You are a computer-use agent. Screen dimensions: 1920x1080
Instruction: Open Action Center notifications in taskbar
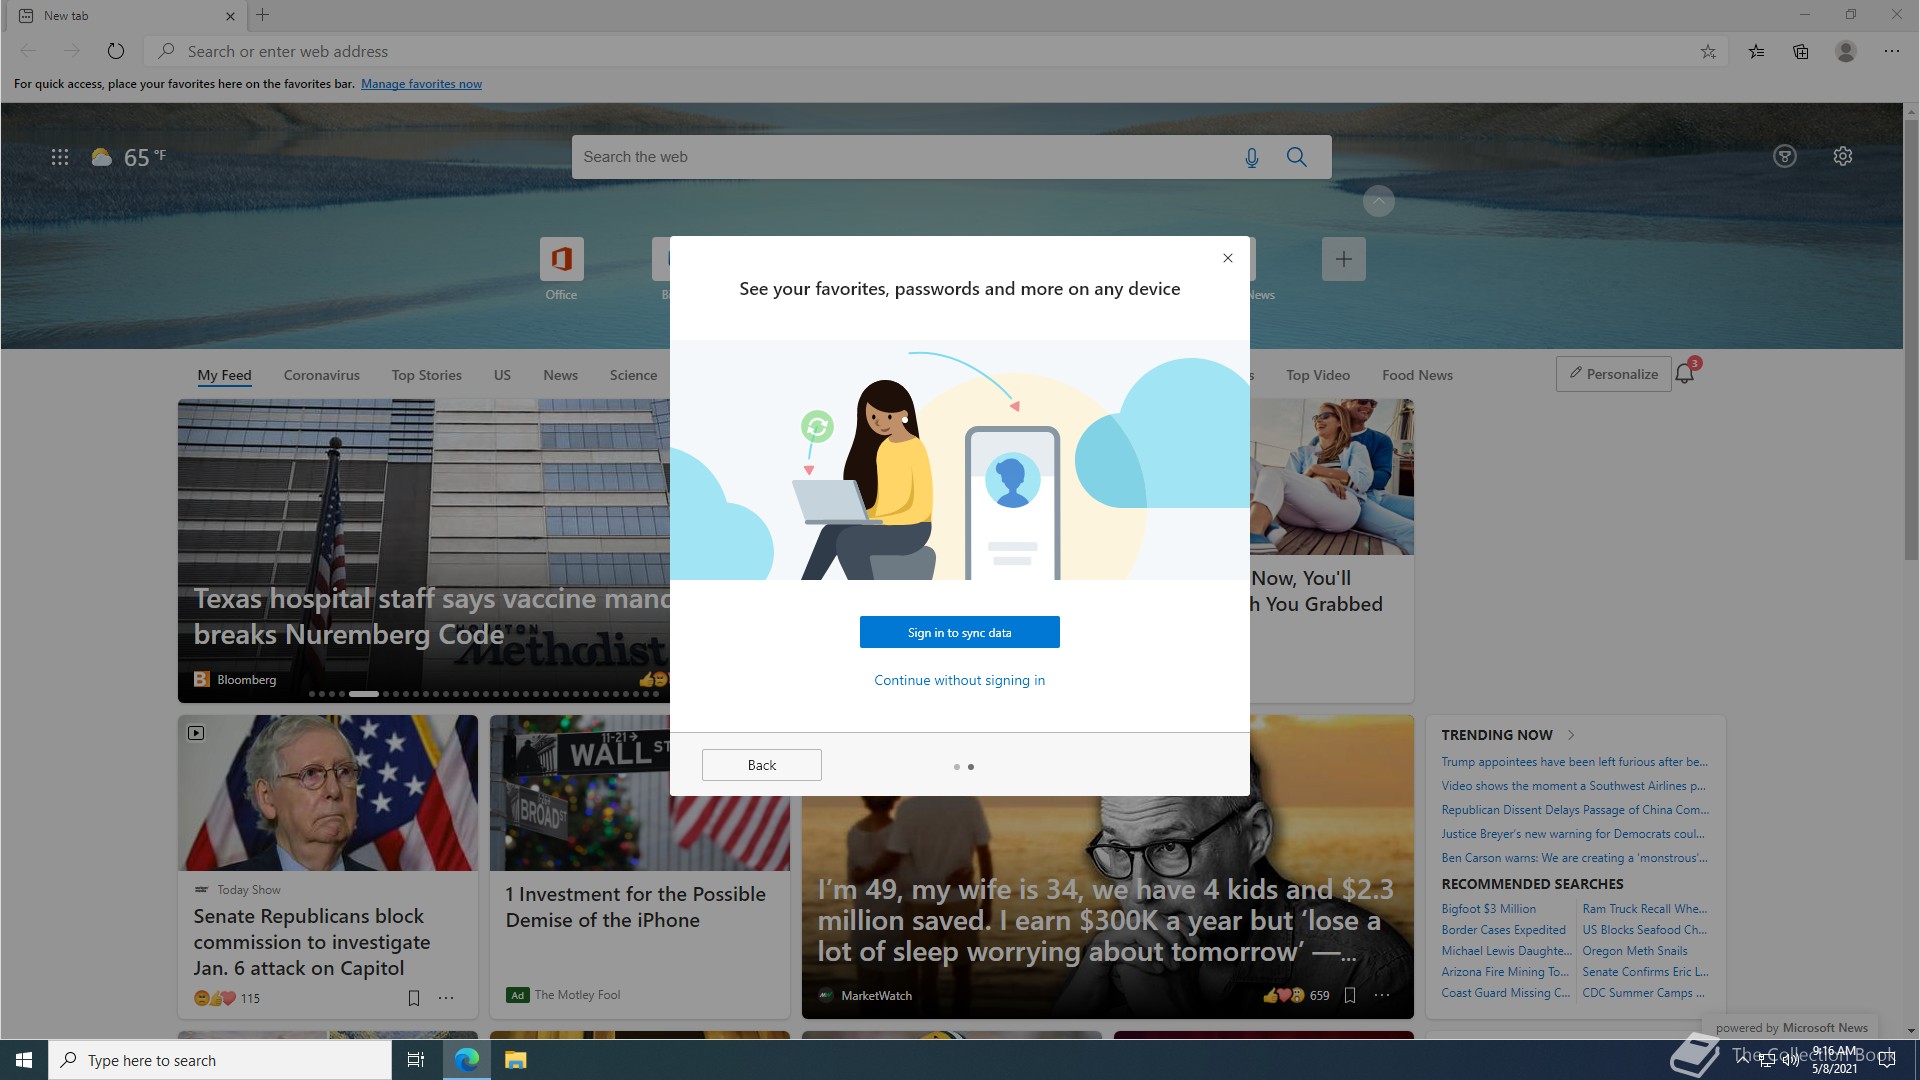(1887, 1060)
